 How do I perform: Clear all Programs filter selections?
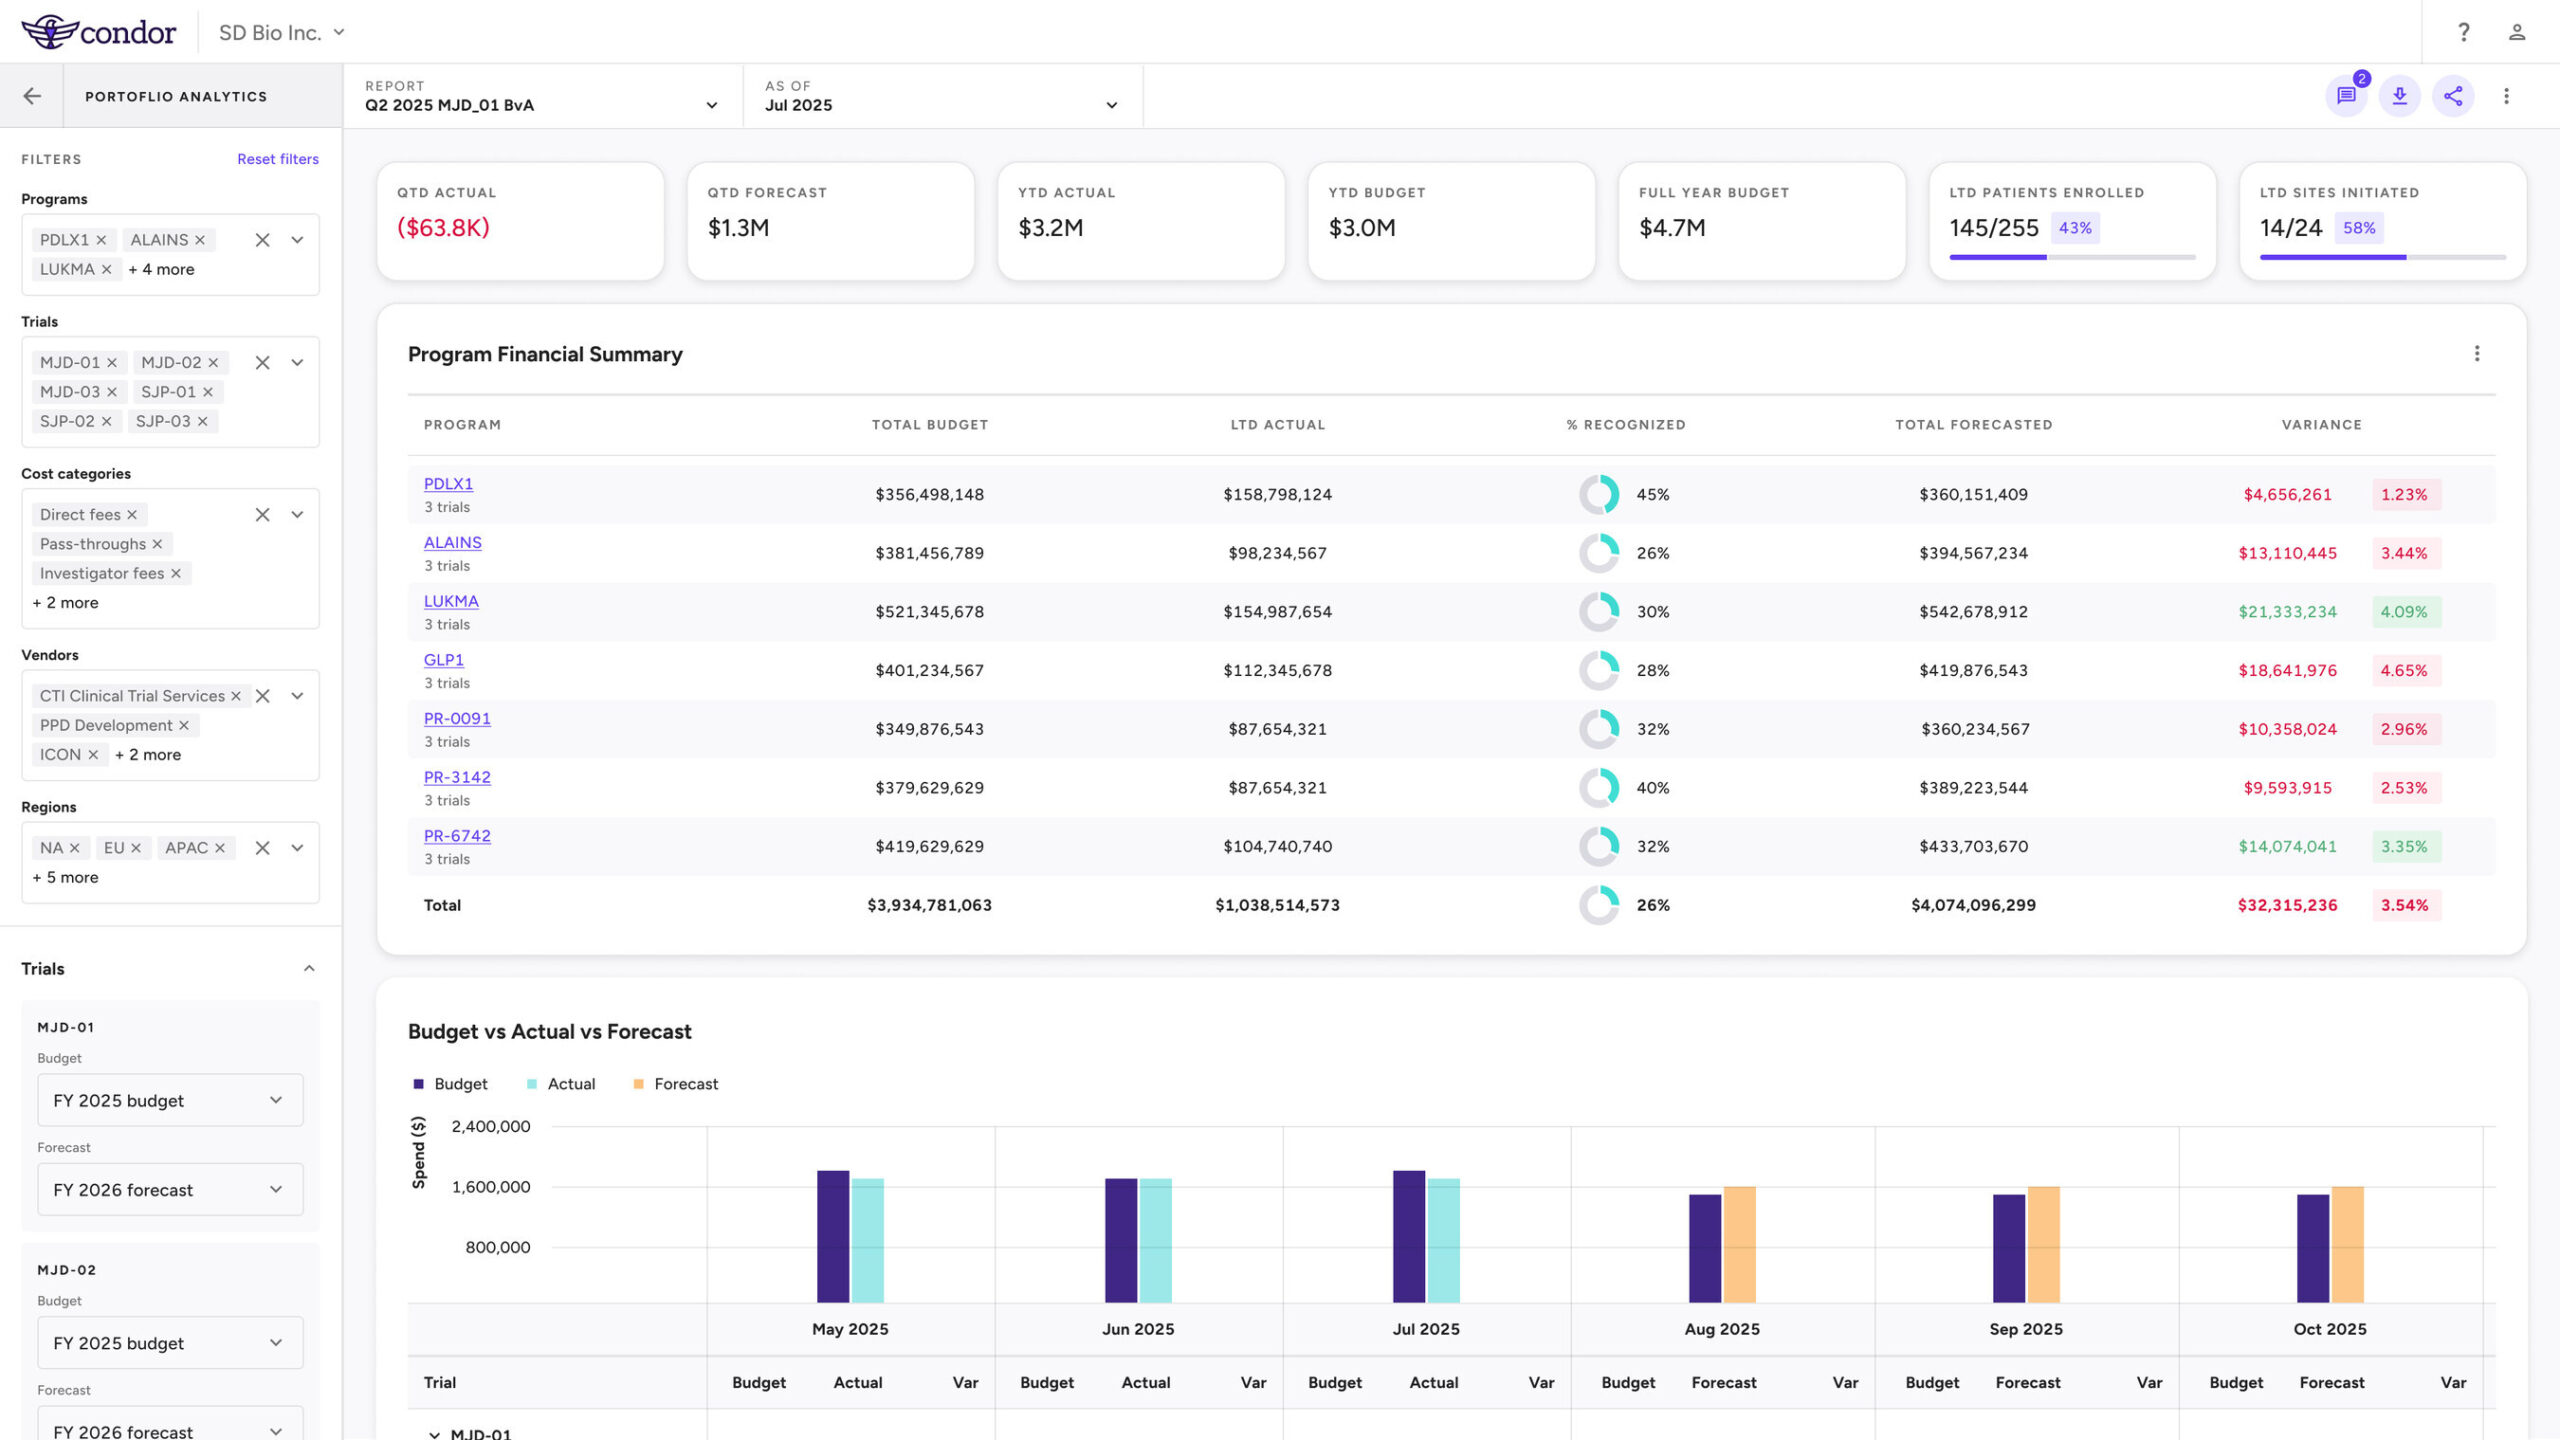coord(262,240)
